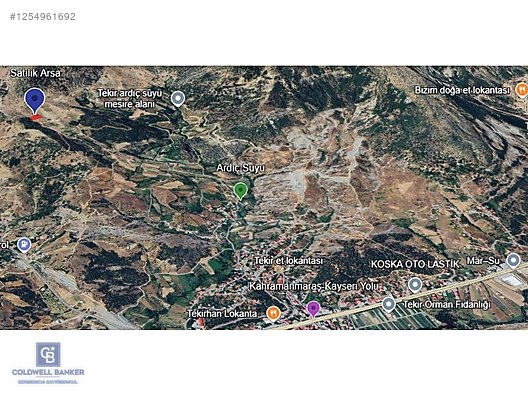The height and width of the screenshot is (396, 528).
Task: Click the listing number #1254961692
Action: (43, 16)
